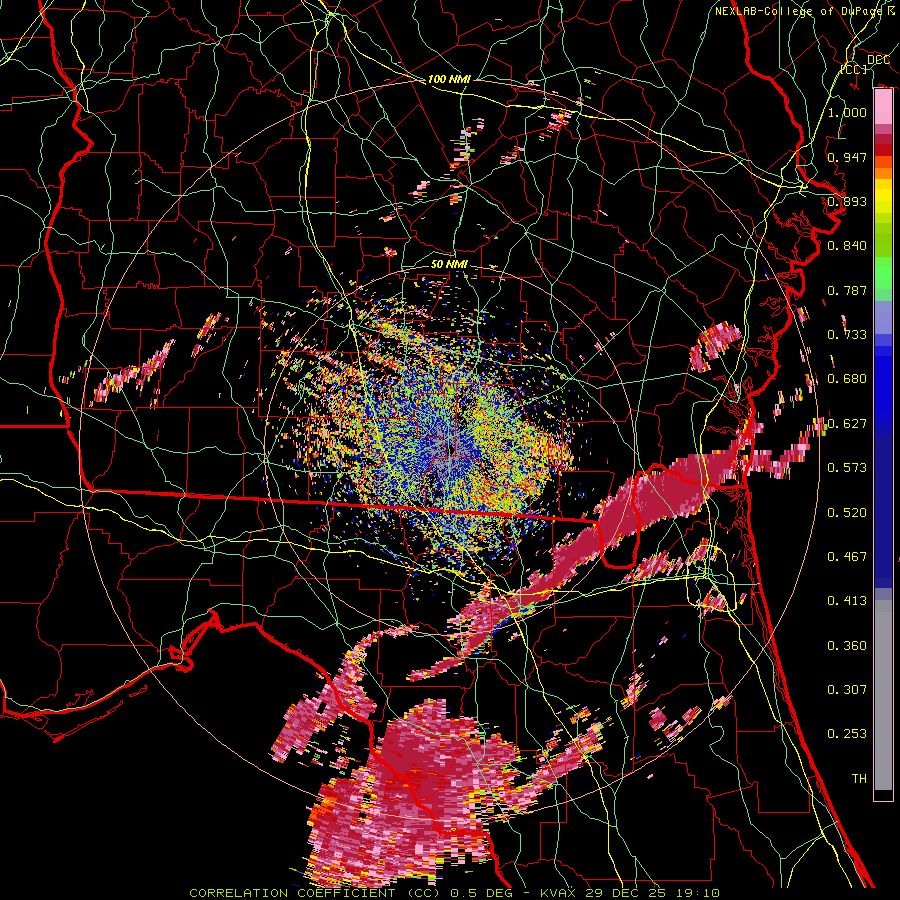Viewport: 900px width, 900px height.
Task: Select the 0.680 value on the color scale
Action: pyautogui.click(x=847, y=379)
